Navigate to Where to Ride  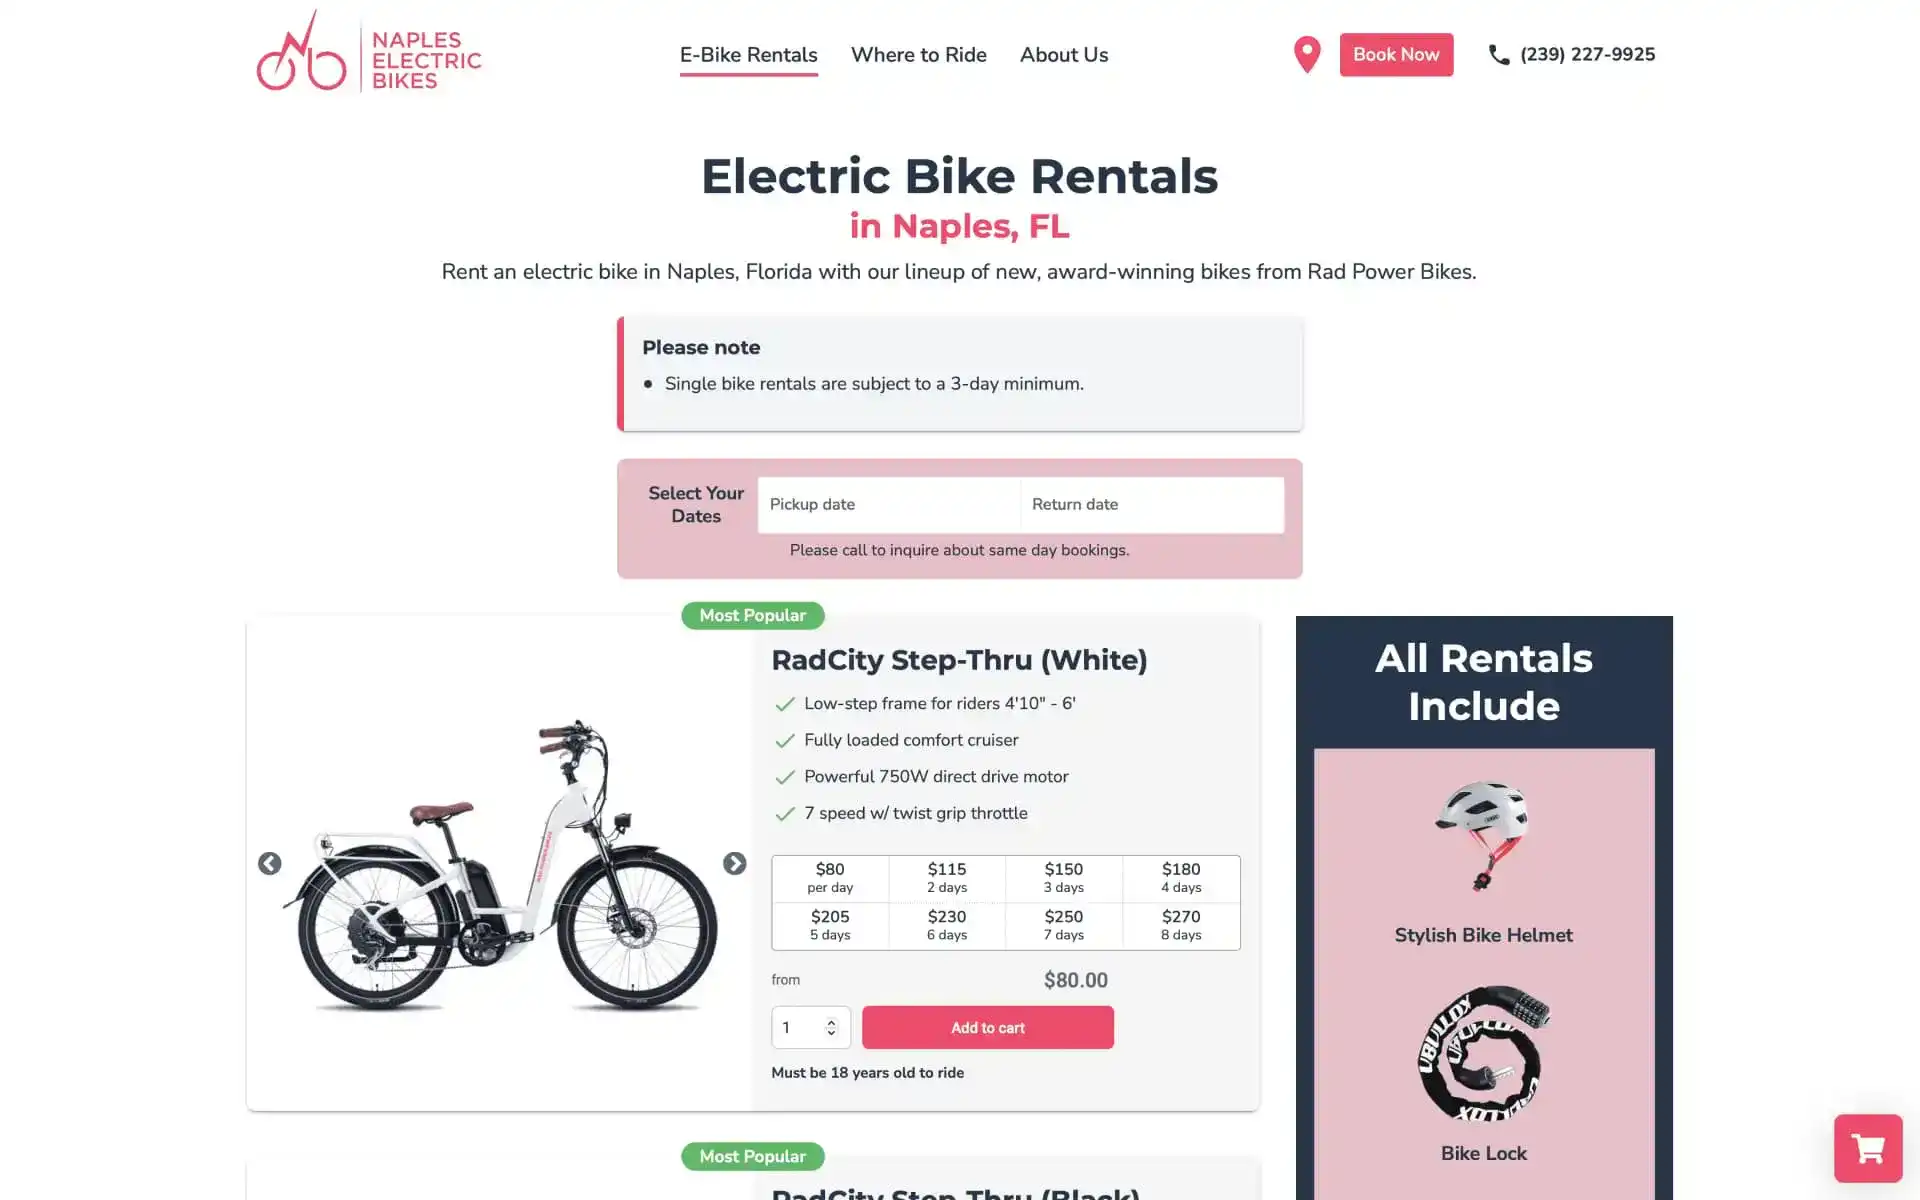[918, 55]
